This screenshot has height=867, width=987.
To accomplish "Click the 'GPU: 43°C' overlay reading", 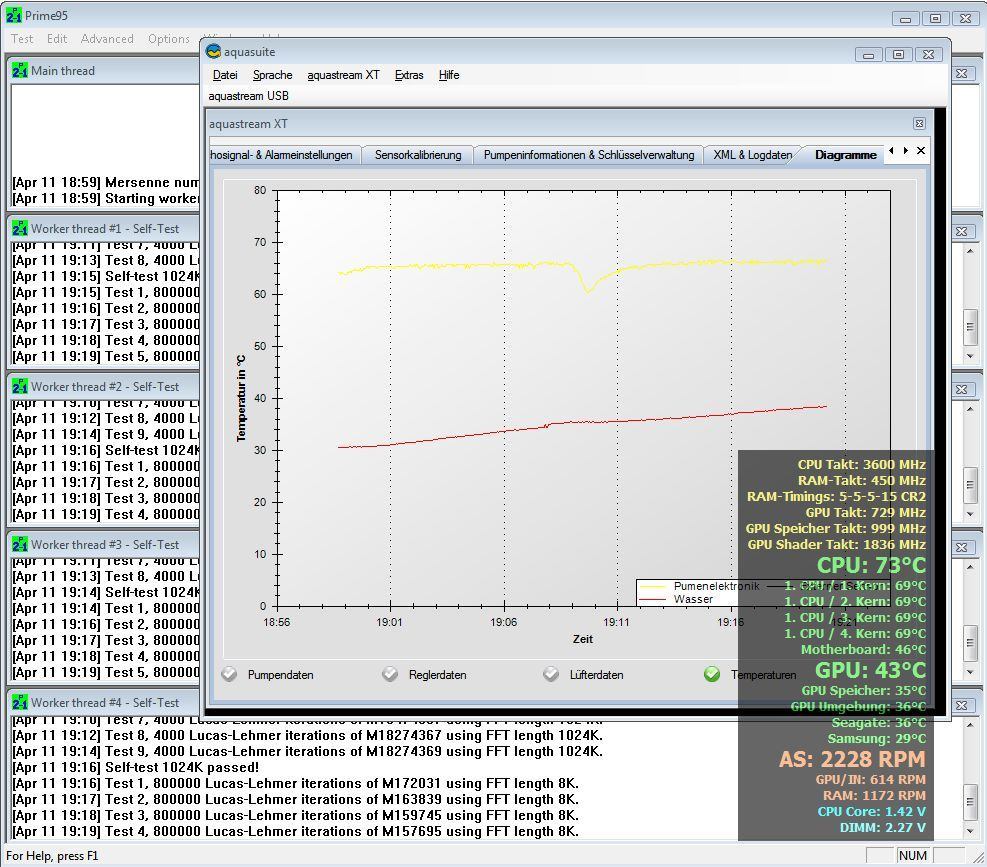I will pos(871,670).
